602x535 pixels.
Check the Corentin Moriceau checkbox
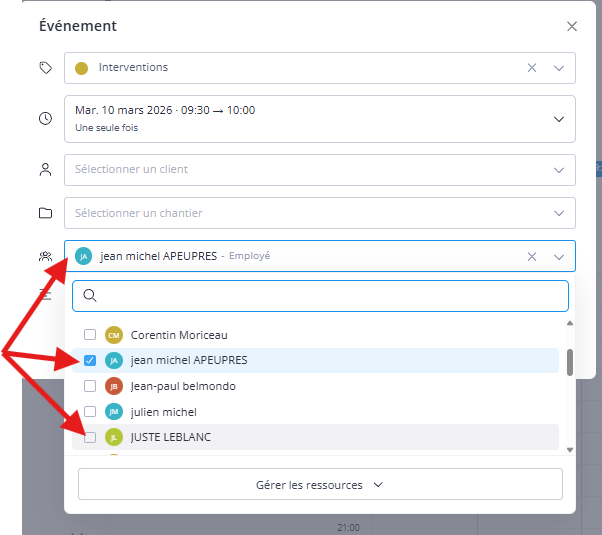tap(90, 335)
